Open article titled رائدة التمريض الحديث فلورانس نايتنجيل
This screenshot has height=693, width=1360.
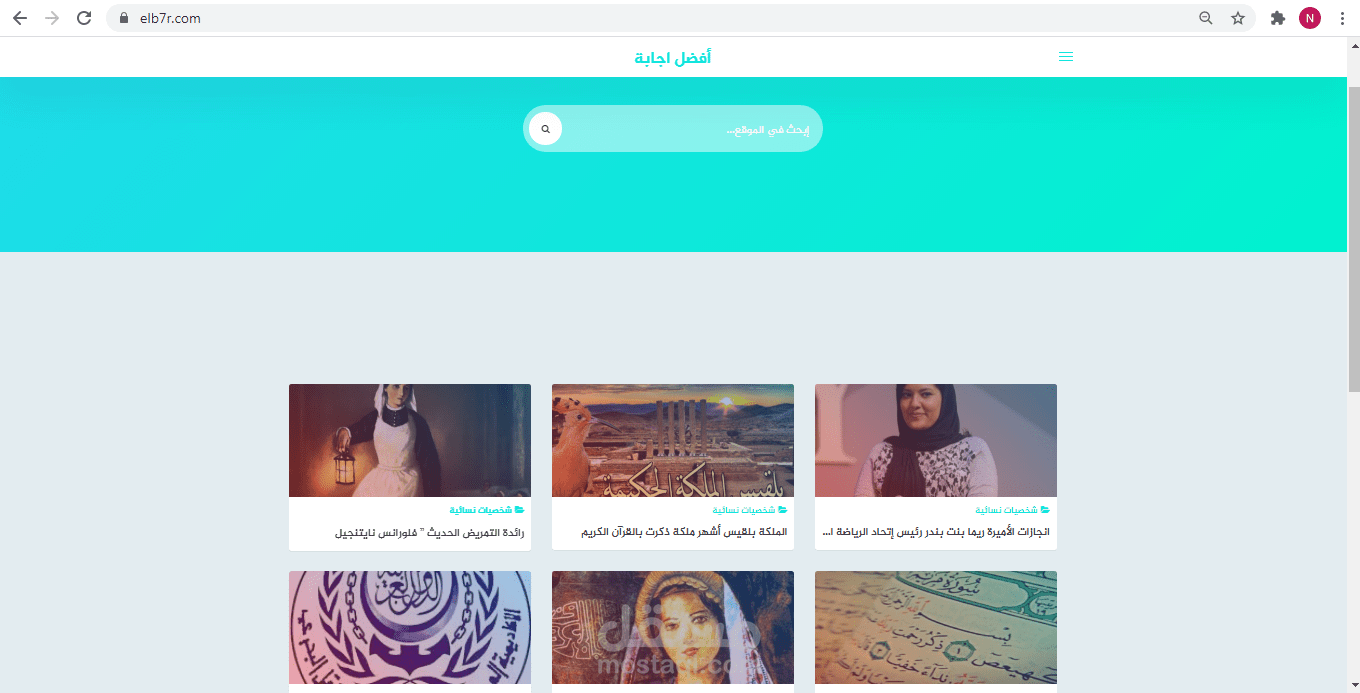click(x=430, y=532)
